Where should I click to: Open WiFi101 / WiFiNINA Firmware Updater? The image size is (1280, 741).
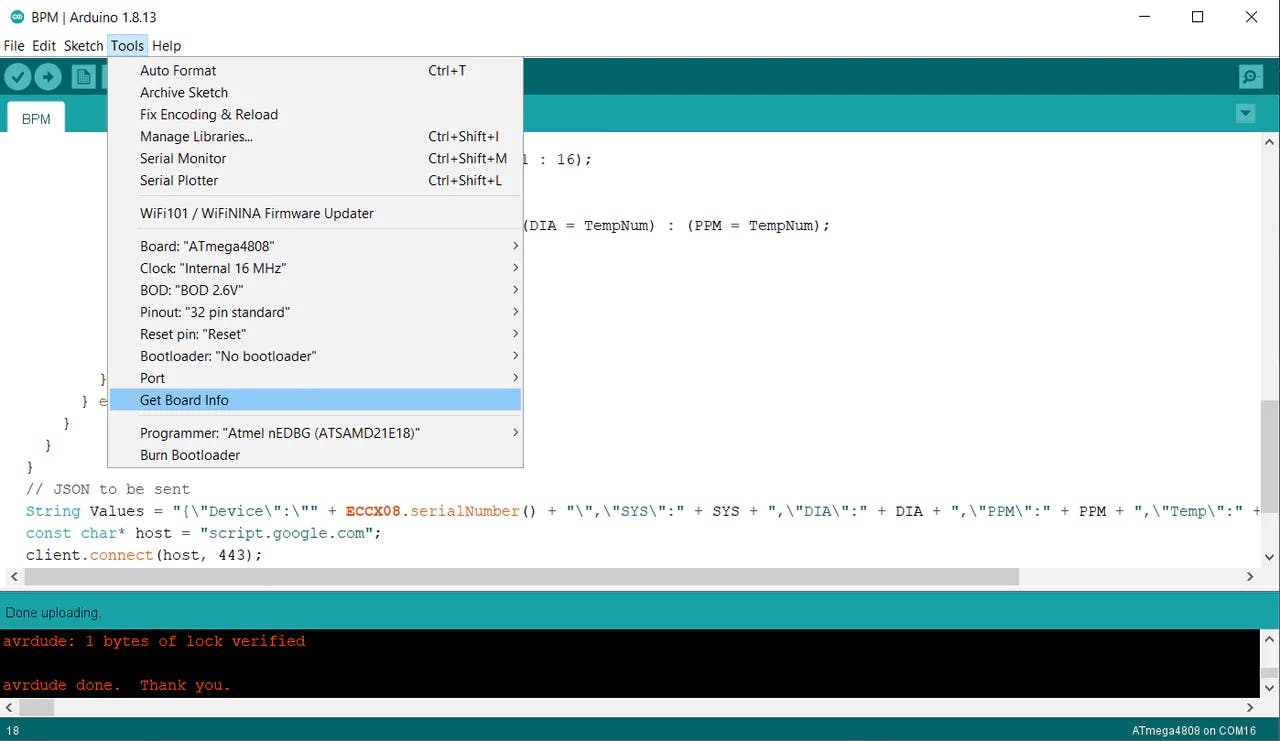click(315, 214)
